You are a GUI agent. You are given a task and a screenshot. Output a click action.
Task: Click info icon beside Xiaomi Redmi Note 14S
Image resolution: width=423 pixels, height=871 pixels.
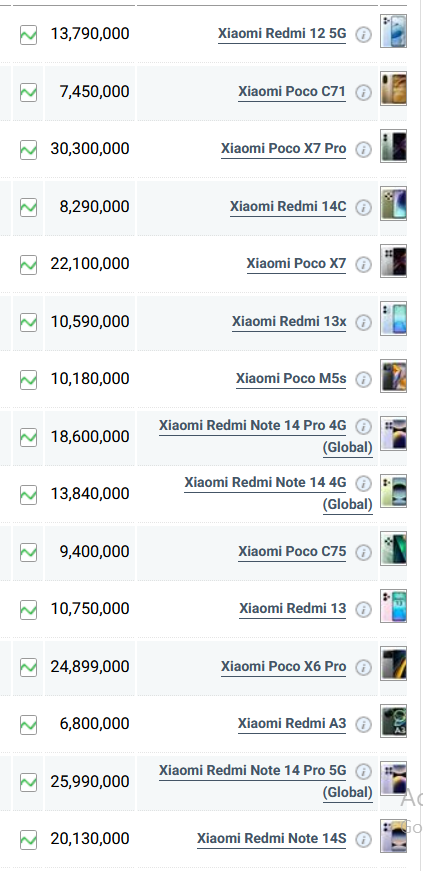[x=364, y=839]
